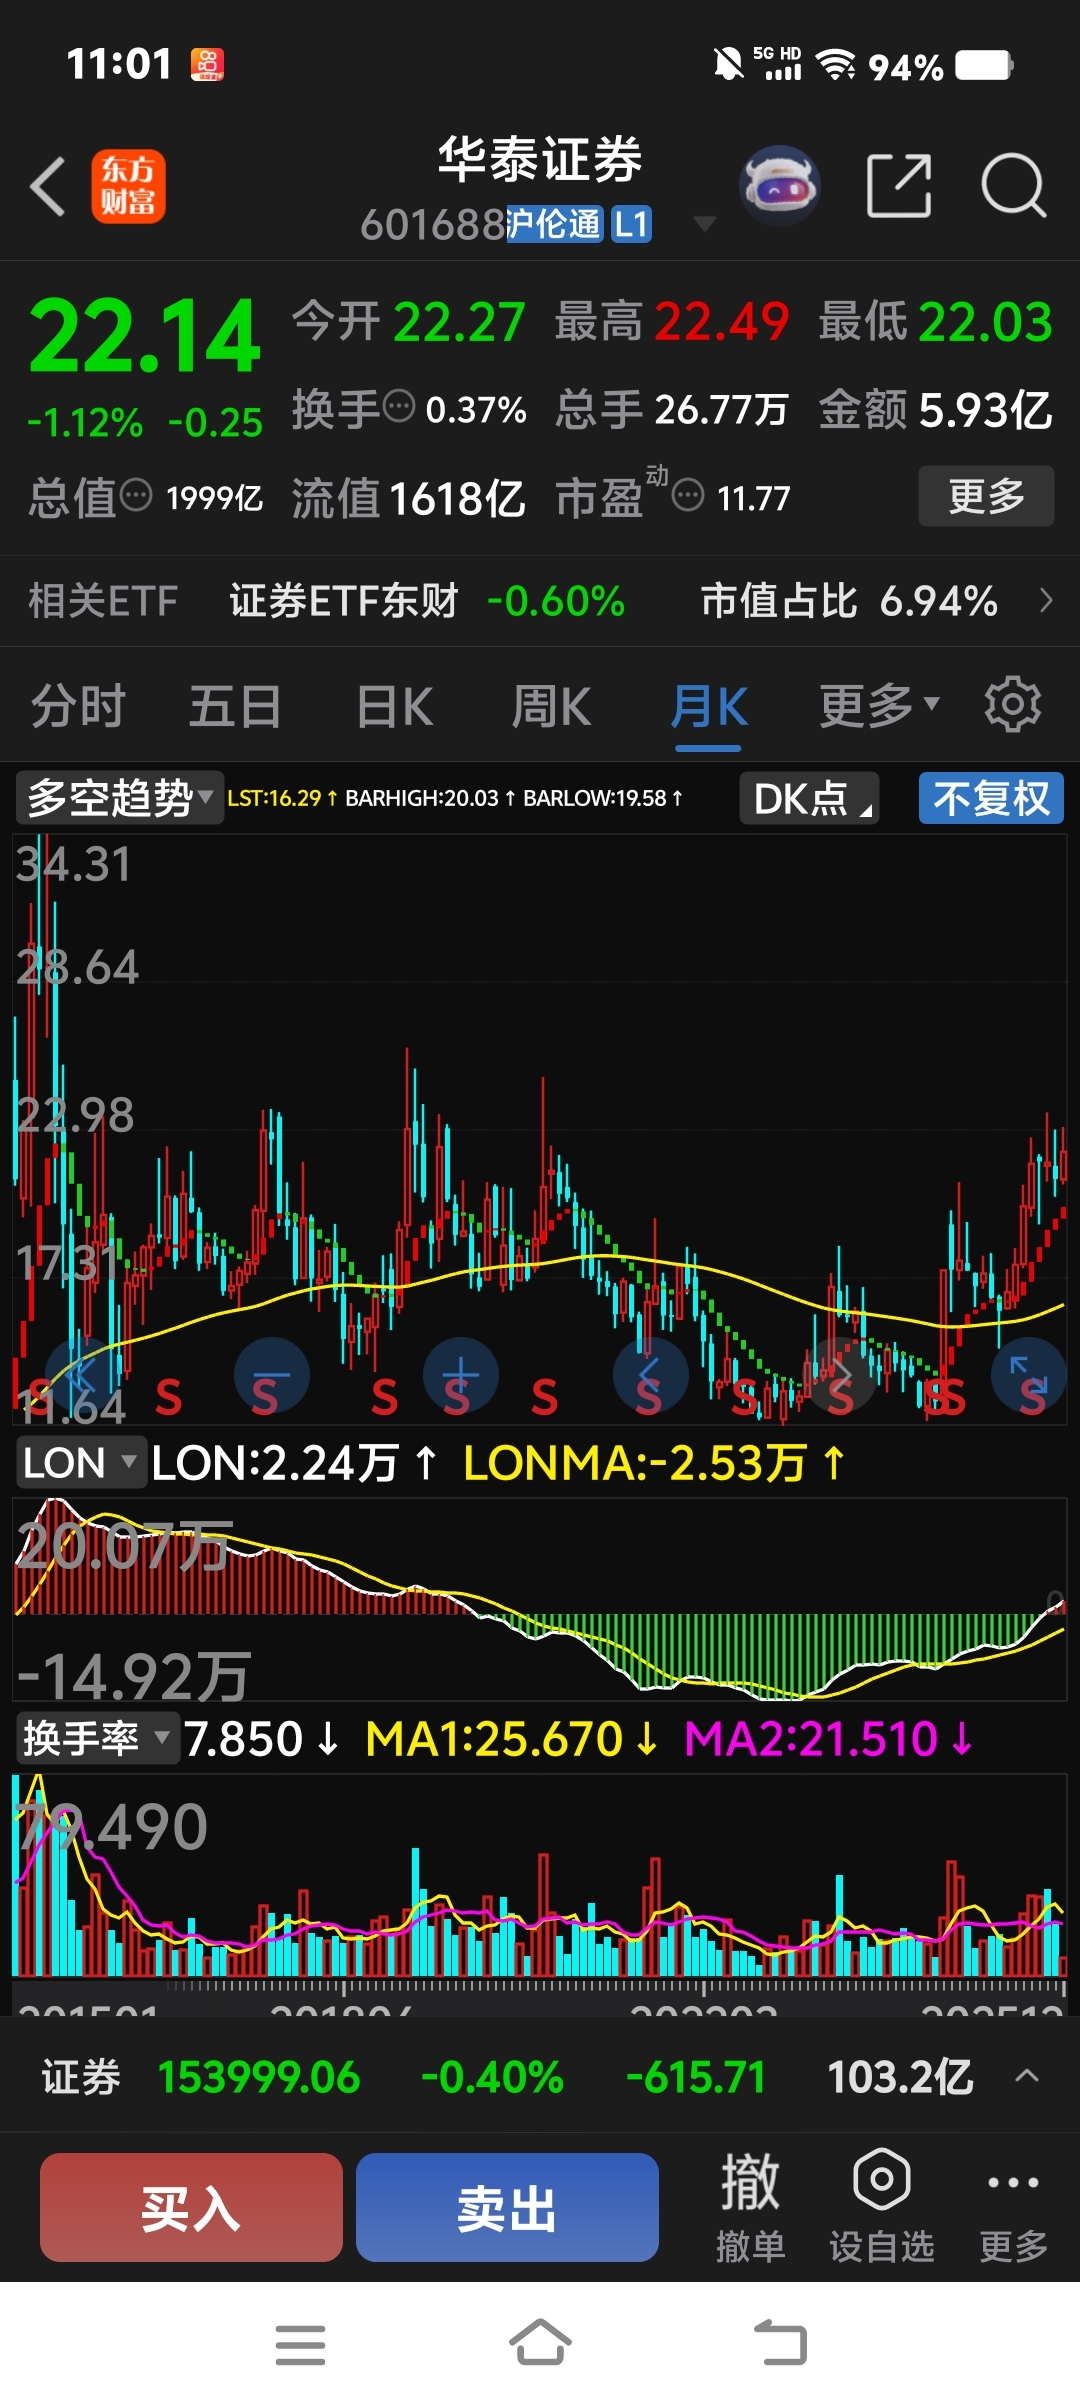1080x2408 pixels.
Task: Switch to 五日 tab
Action: pyautogui.click(x=235, y=706)
